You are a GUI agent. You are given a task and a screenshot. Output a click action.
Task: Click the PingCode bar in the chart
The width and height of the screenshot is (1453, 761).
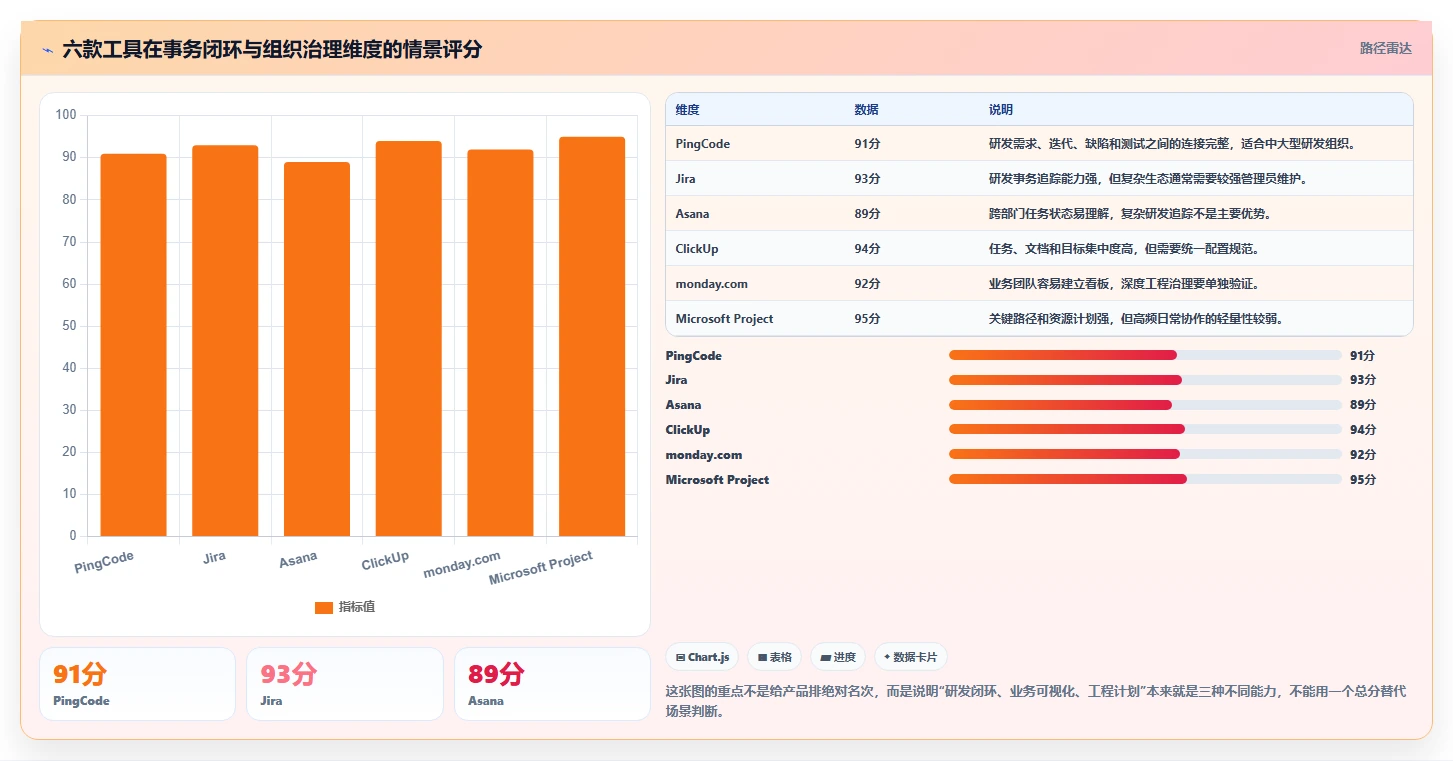pos(134,345)
